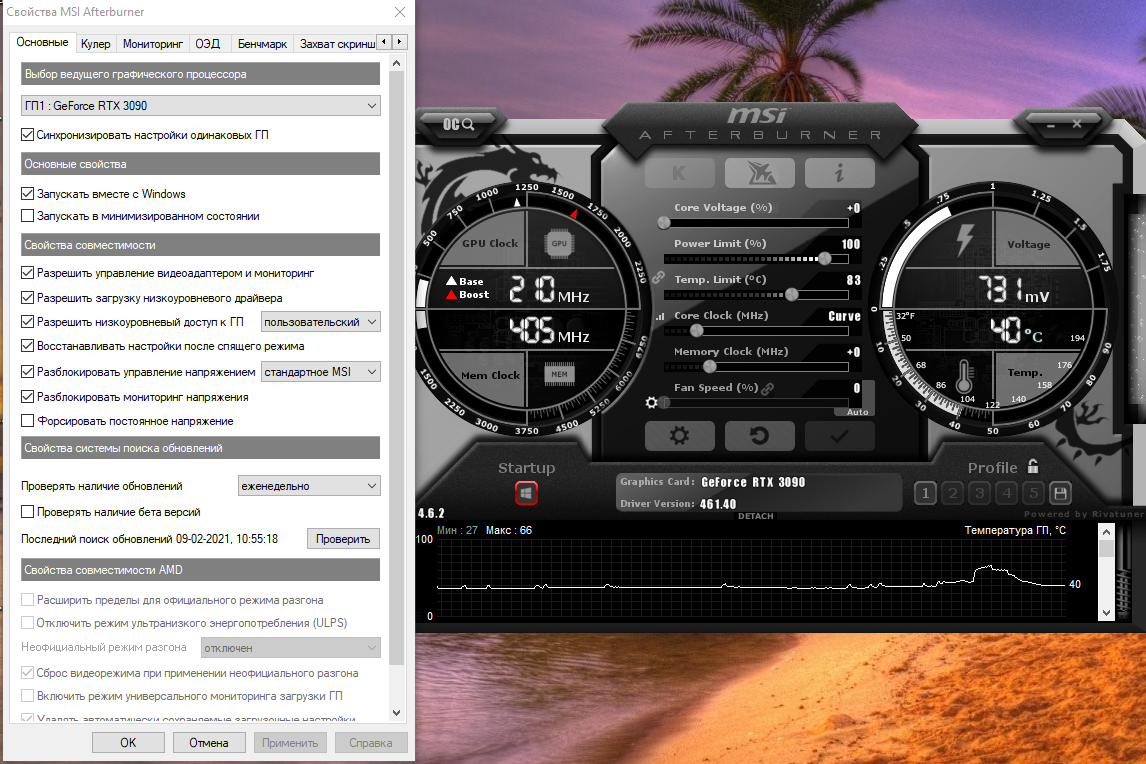Save profile using the floppy disk icon
1146x764 pixels.
click(x=1060, y=493)
